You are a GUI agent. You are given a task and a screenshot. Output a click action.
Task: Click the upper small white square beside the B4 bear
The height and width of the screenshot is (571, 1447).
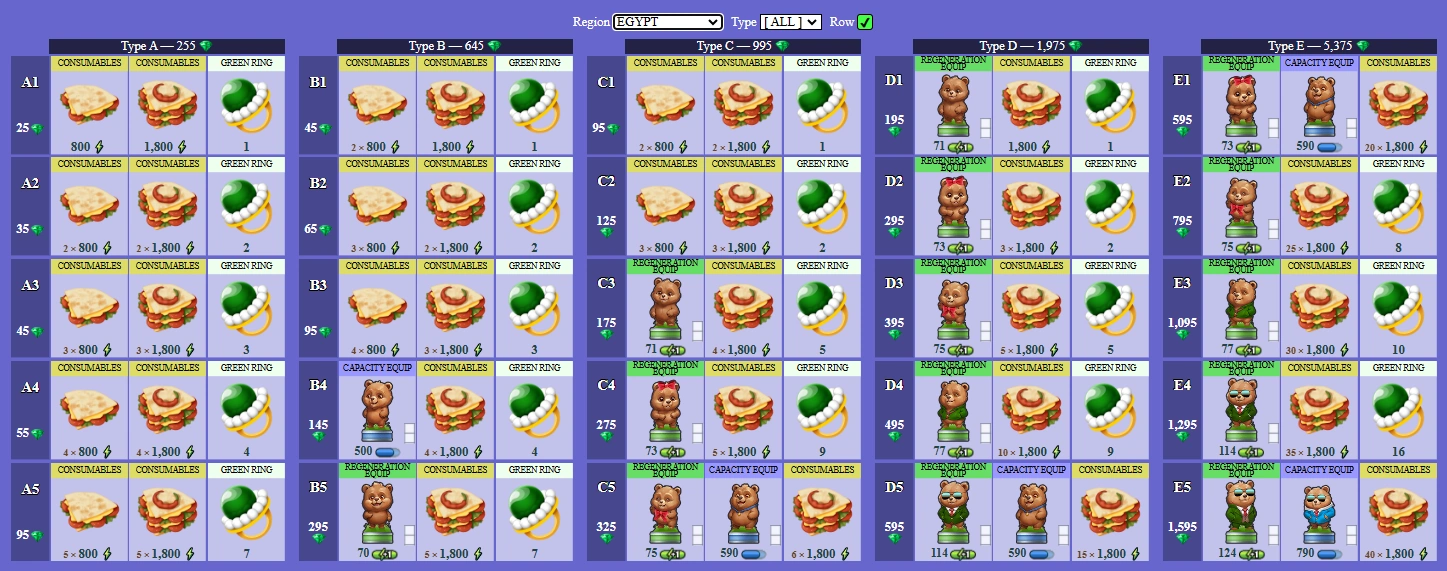[409, 429]
